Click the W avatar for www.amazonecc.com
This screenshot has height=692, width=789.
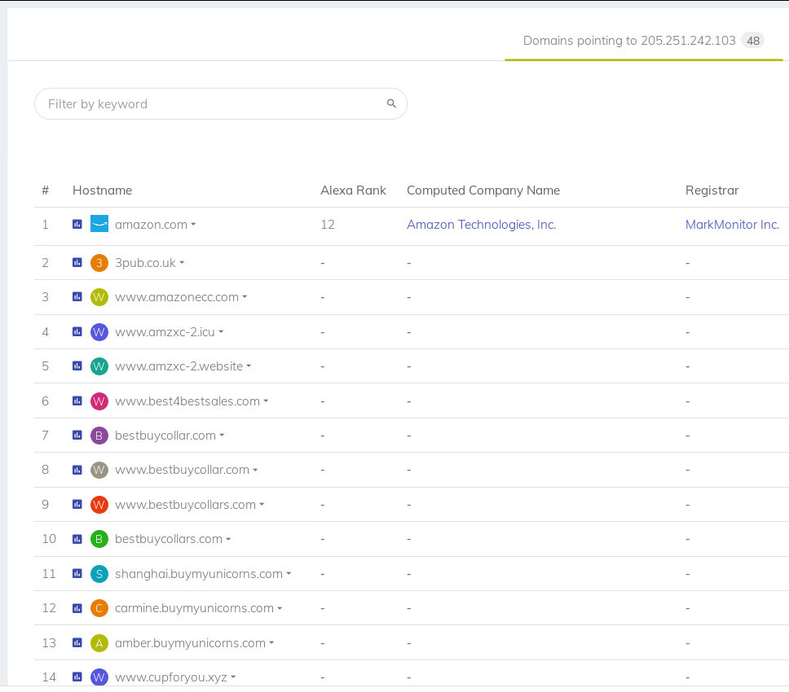(99, 297)
